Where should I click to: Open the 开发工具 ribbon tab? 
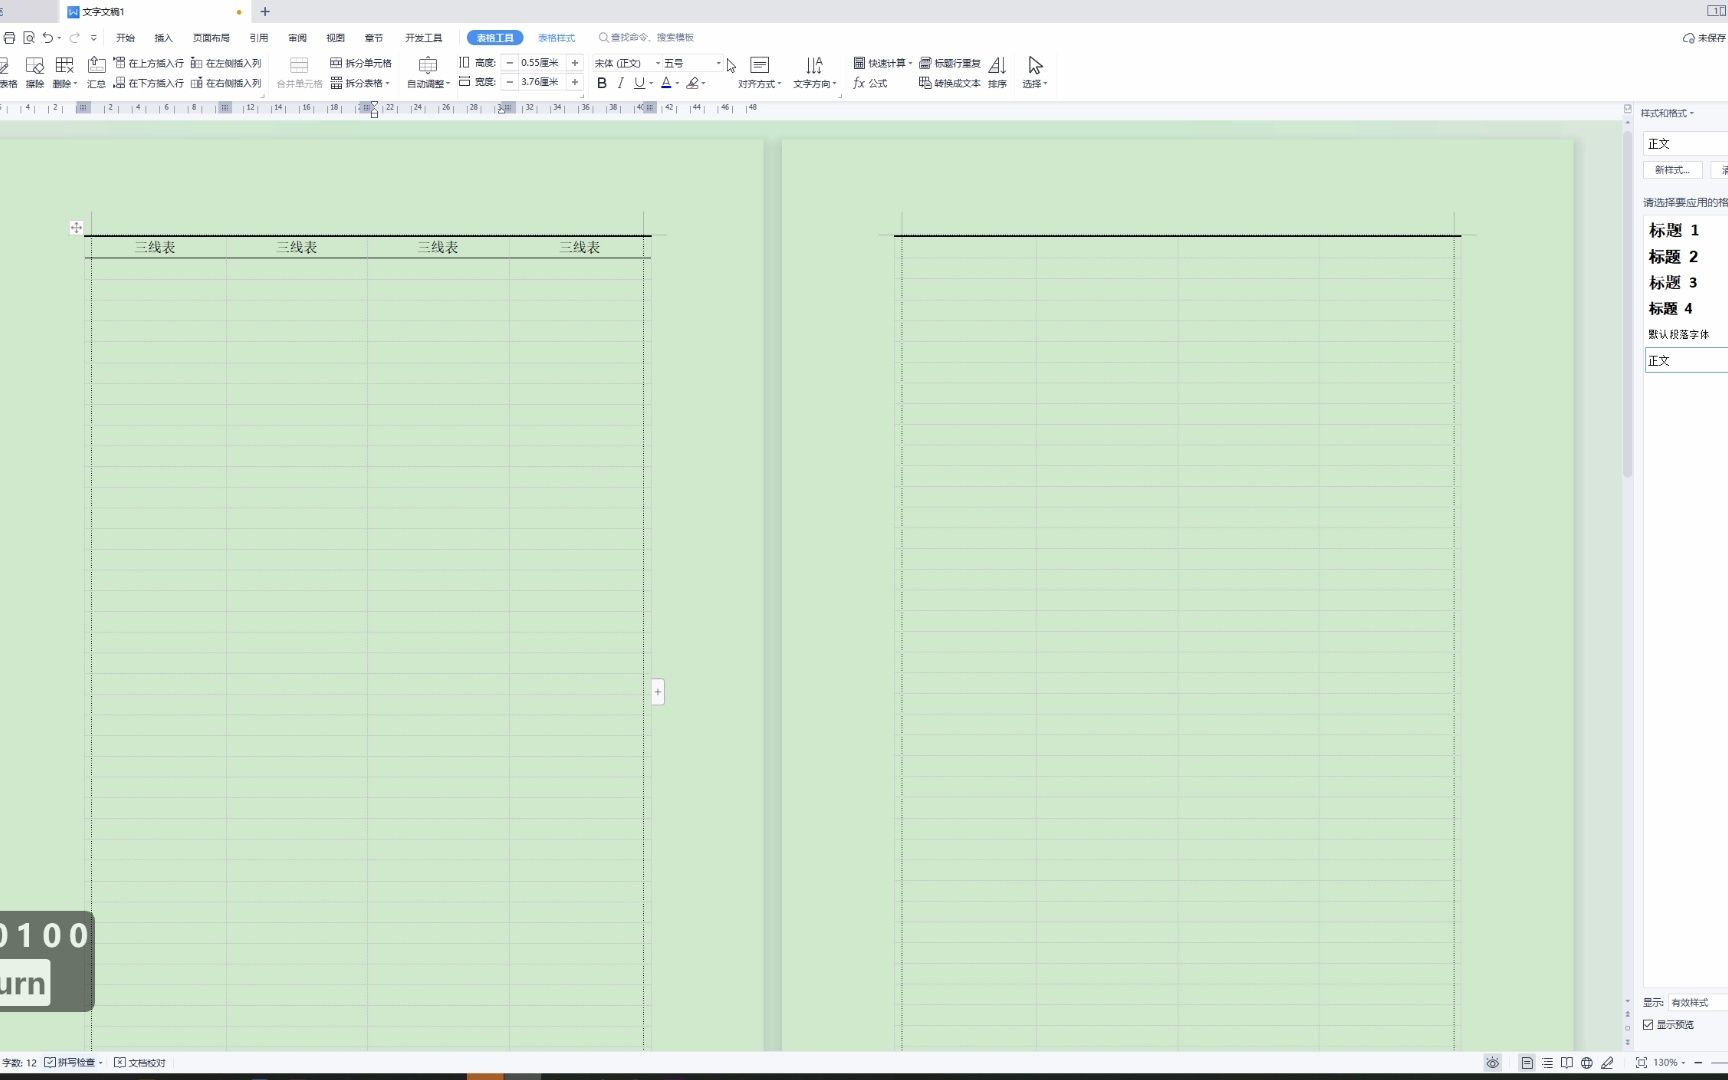tap(423, 38)
